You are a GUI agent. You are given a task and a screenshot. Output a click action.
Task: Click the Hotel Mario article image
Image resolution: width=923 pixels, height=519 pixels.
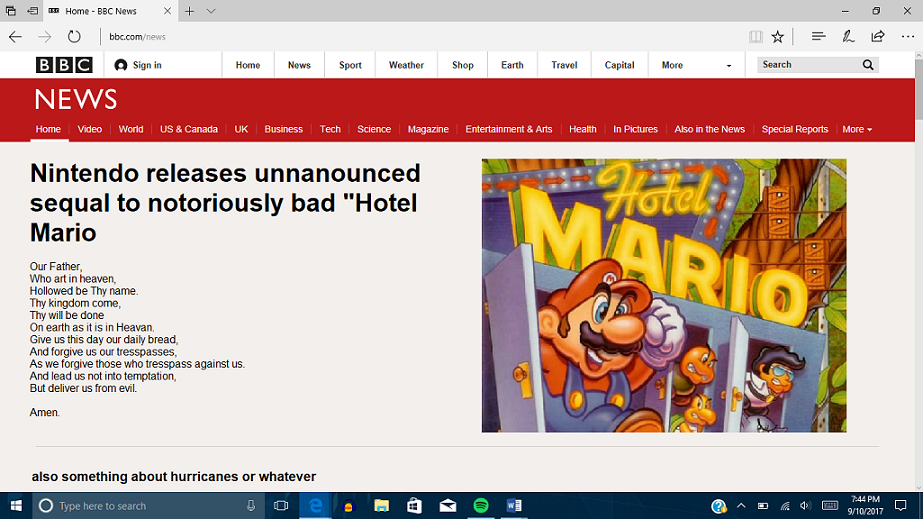pos(664,295)
